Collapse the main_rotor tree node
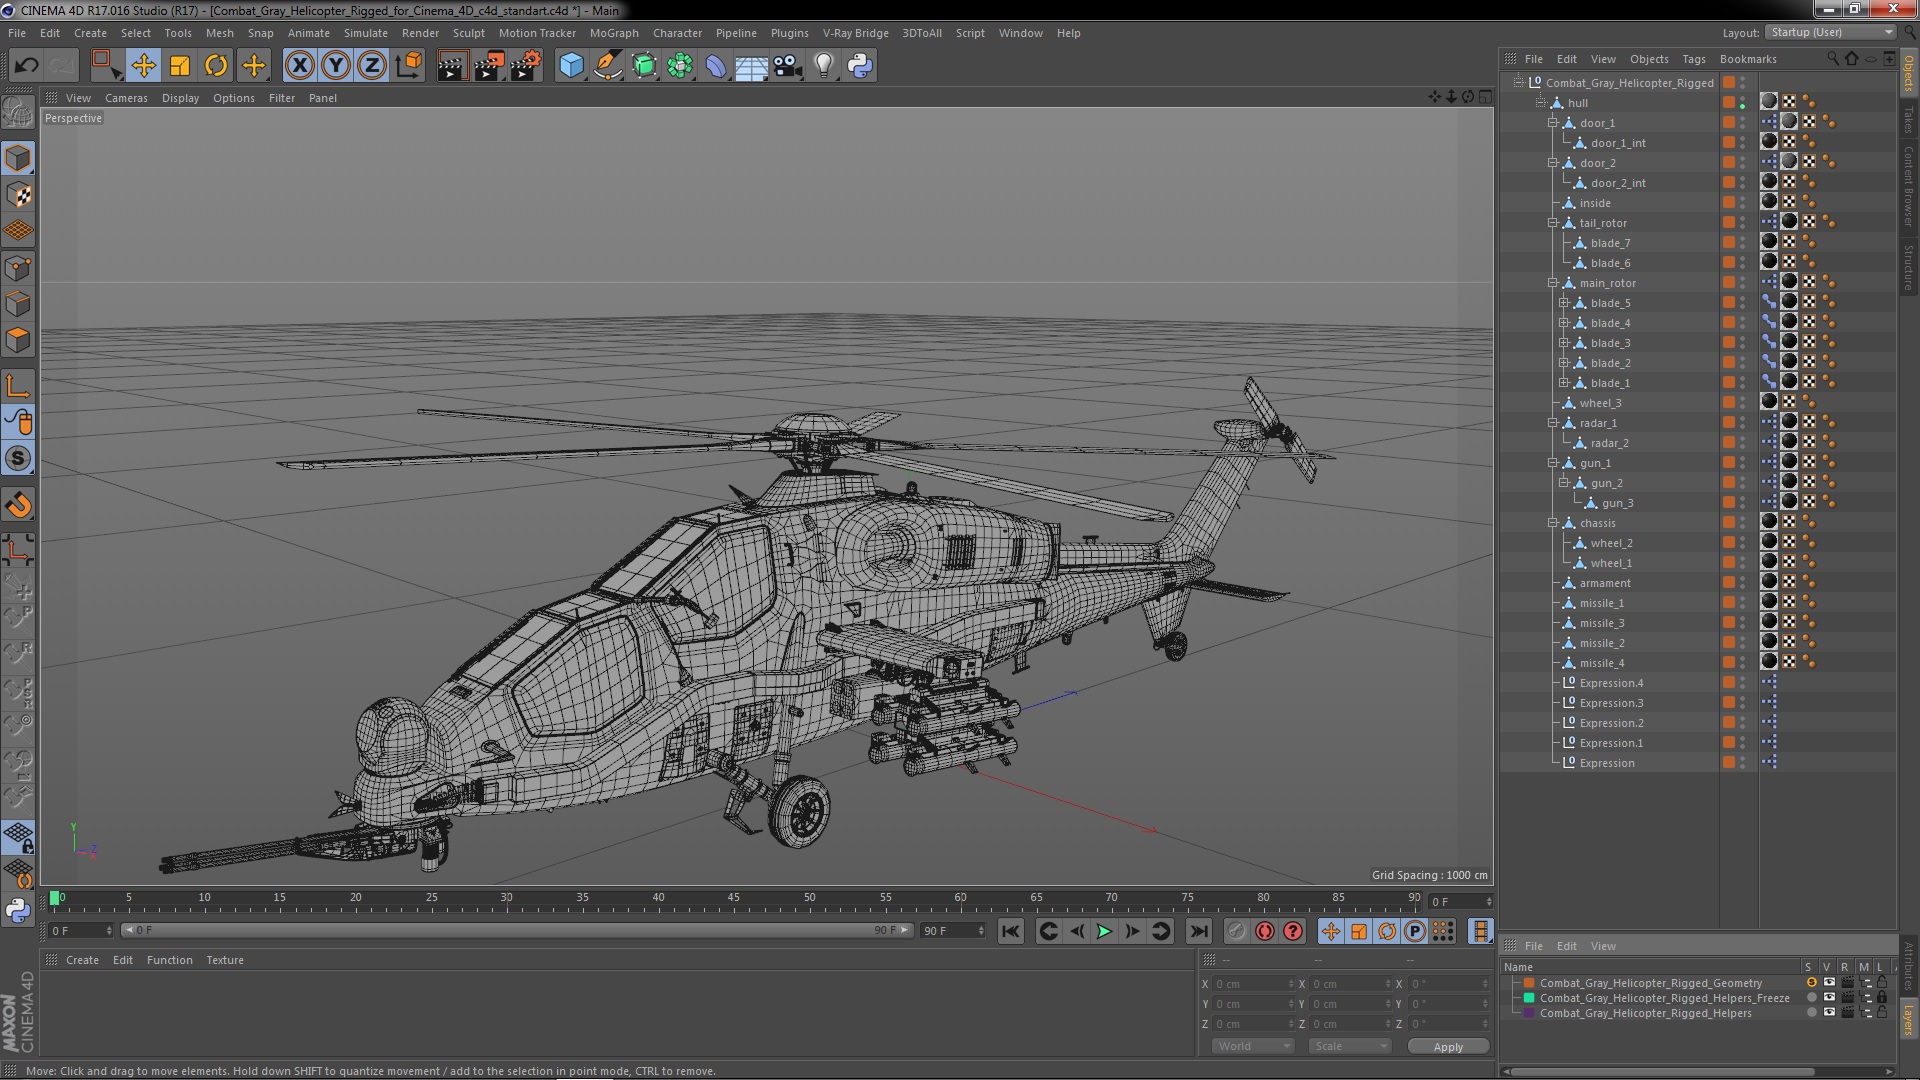This screenshot has width=1920, height=1080. (1553, 283)
